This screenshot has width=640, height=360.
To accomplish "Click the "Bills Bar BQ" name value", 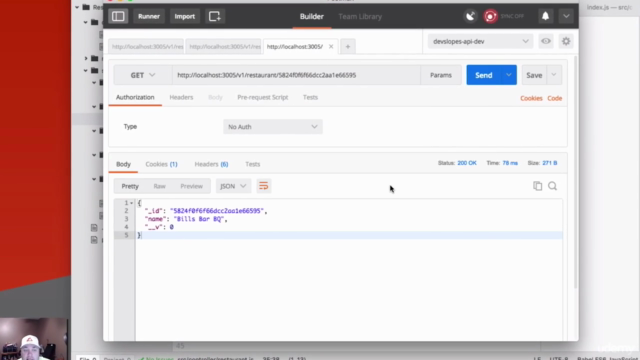I will [199, 219].
